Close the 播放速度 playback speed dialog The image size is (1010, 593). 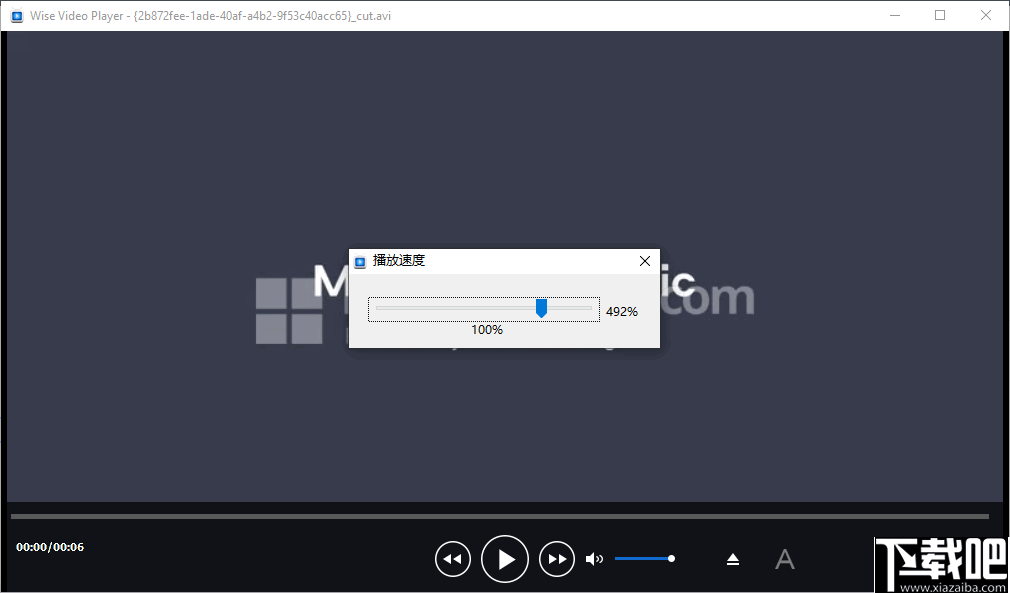tap(644, 261)
